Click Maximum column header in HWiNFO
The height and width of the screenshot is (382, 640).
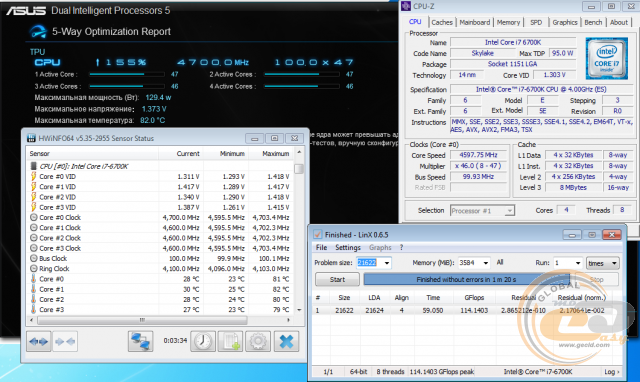[271, 154]
